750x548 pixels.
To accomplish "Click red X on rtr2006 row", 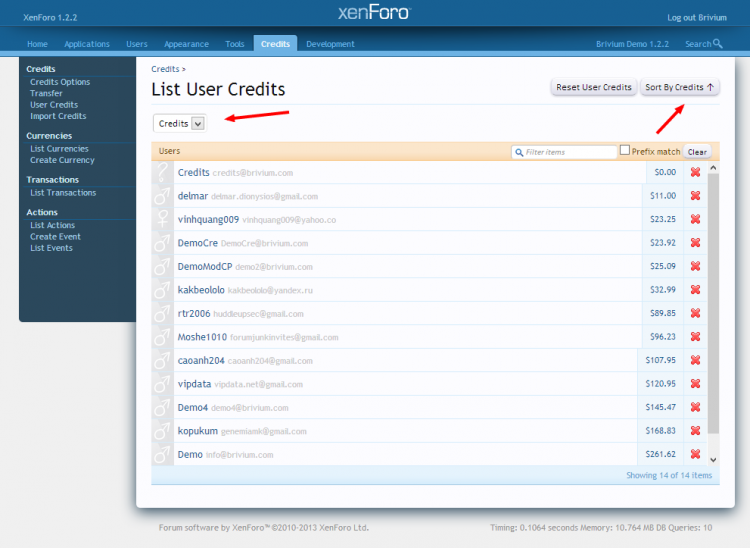I will point(695,313).
